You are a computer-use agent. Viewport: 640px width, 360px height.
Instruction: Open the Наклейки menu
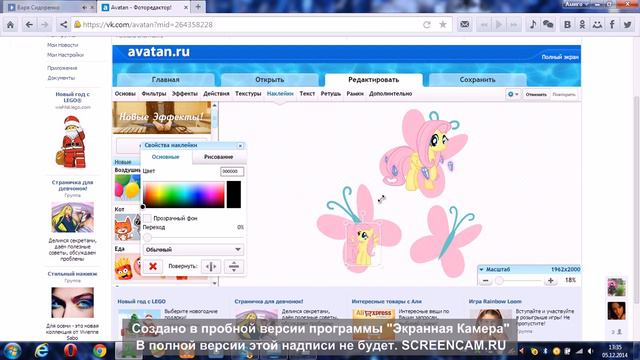click(280, 94)
